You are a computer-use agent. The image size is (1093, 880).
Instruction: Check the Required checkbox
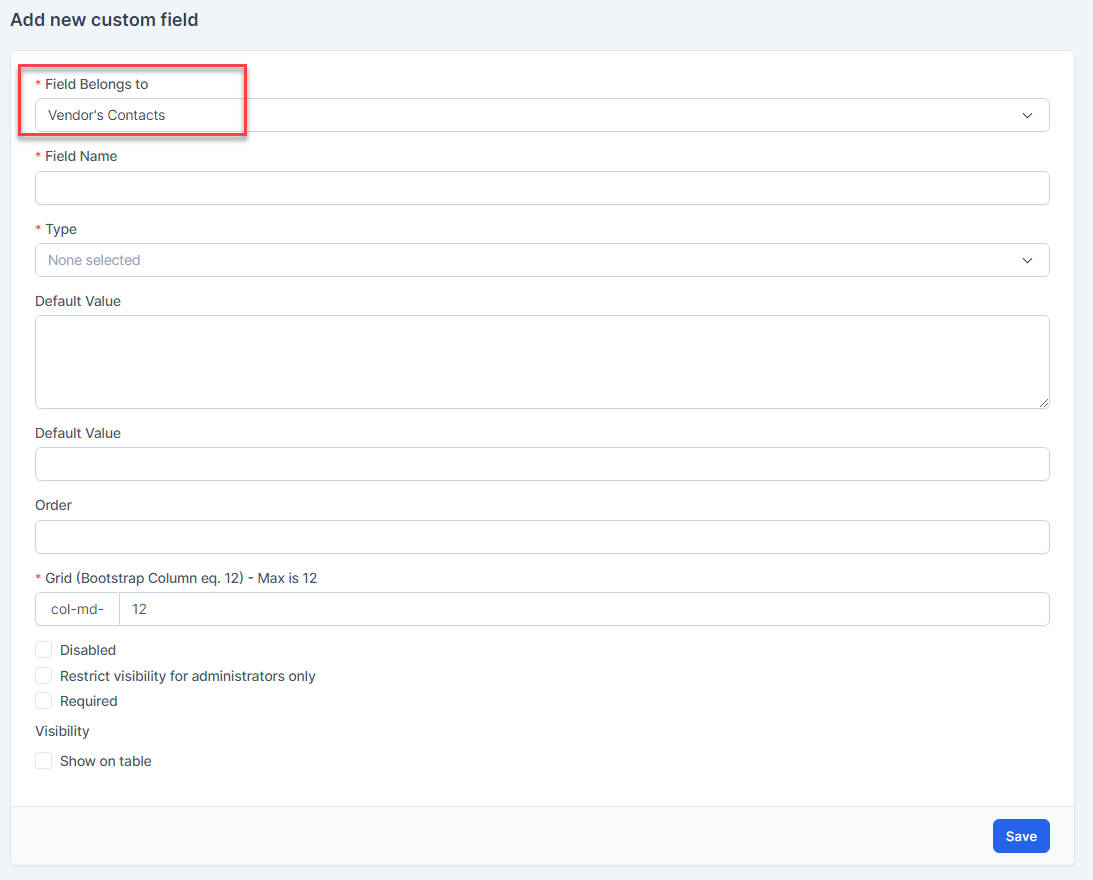(44, 701)
